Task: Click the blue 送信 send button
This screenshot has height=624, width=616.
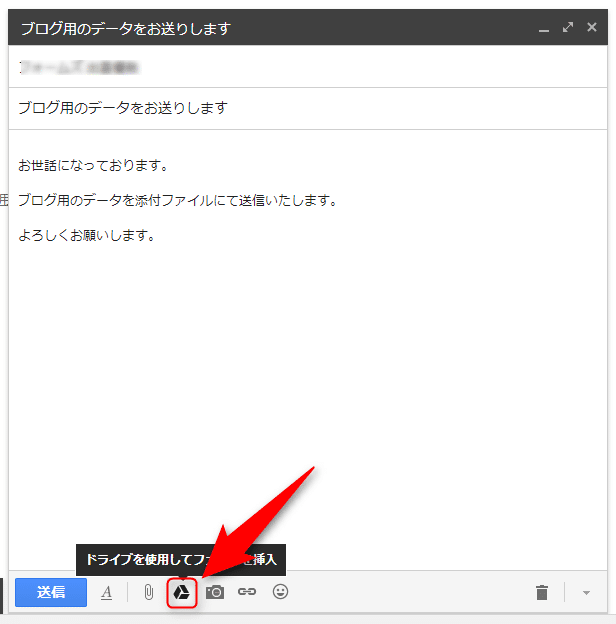Action: 51,592
